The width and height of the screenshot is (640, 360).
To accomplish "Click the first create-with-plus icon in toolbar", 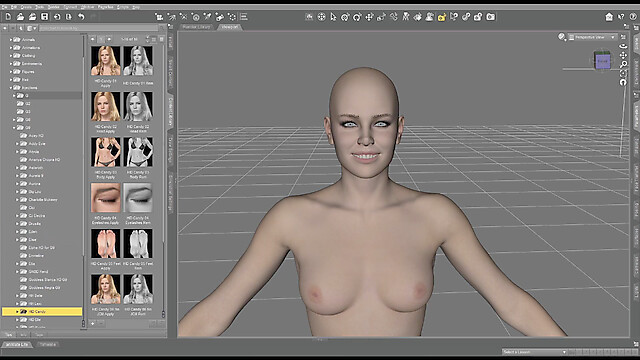I will point(159,17).
